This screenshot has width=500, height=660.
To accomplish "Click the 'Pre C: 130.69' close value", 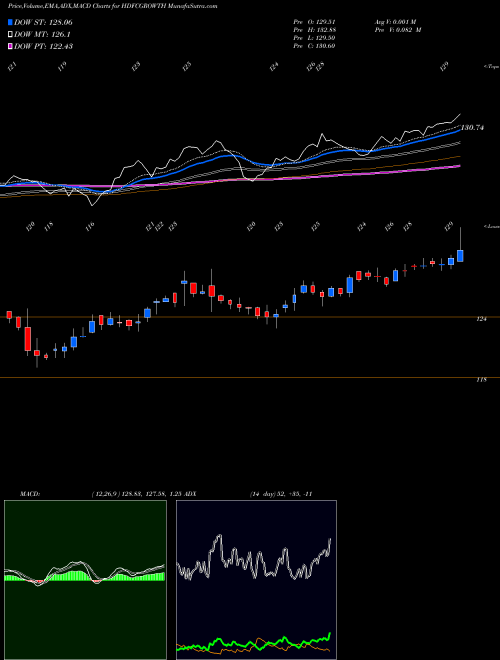I will click(314, 46).
